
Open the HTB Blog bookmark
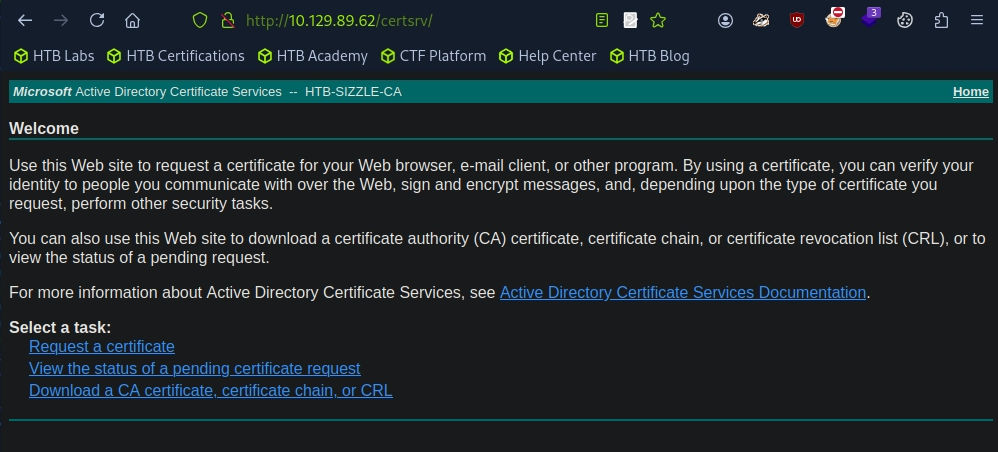(x=650, y=56)
